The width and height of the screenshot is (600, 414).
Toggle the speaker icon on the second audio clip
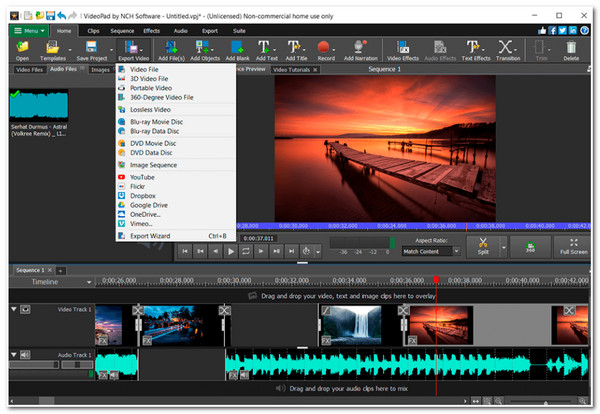tap(244, 375)
